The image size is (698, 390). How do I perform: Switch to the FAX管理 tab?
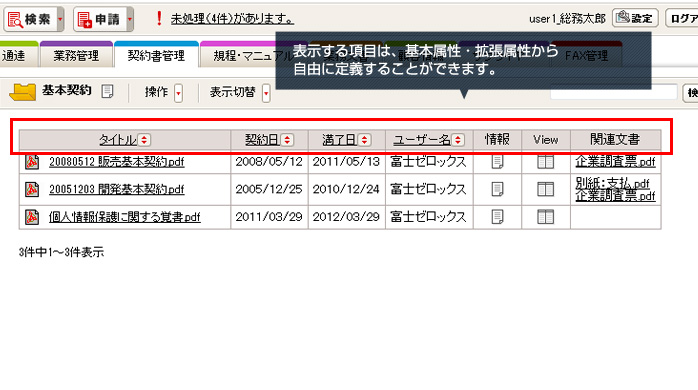586,55
